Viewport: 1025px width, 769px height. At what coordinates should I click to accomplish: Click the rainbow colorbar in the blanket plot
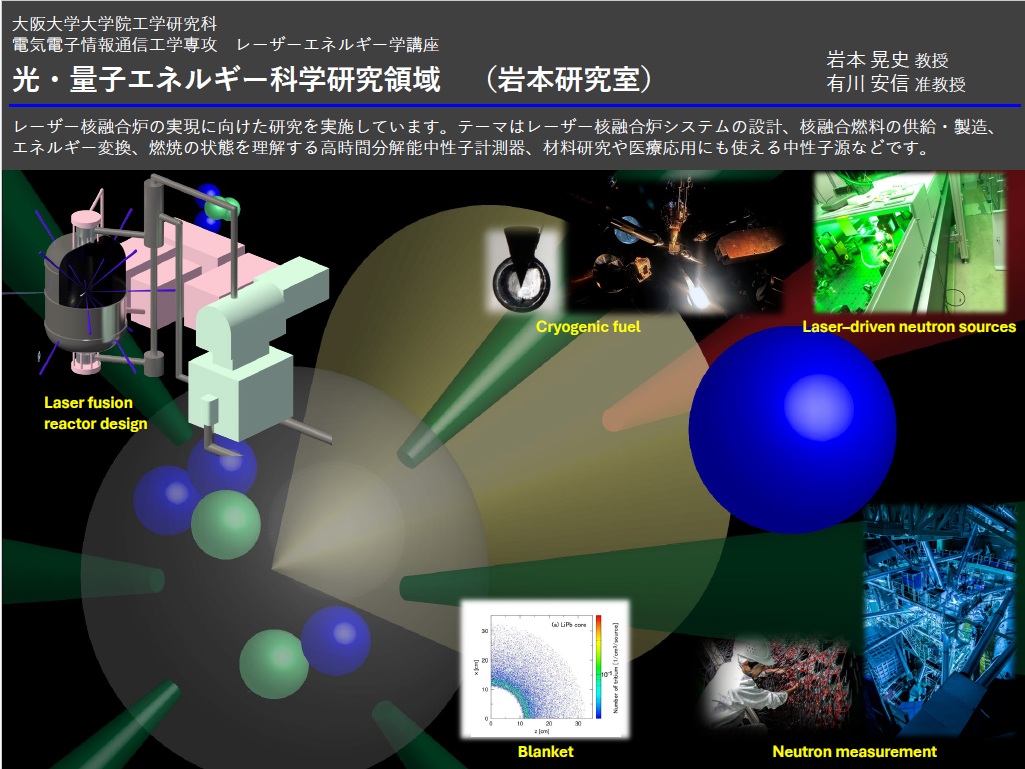pos(596,667)
